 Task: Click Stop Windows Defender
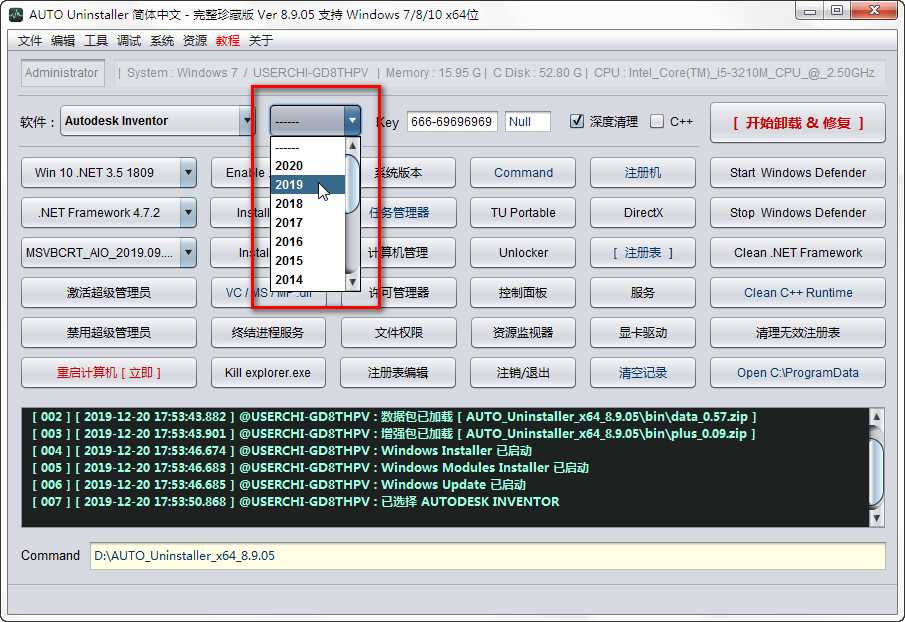[x=798, y=213]
